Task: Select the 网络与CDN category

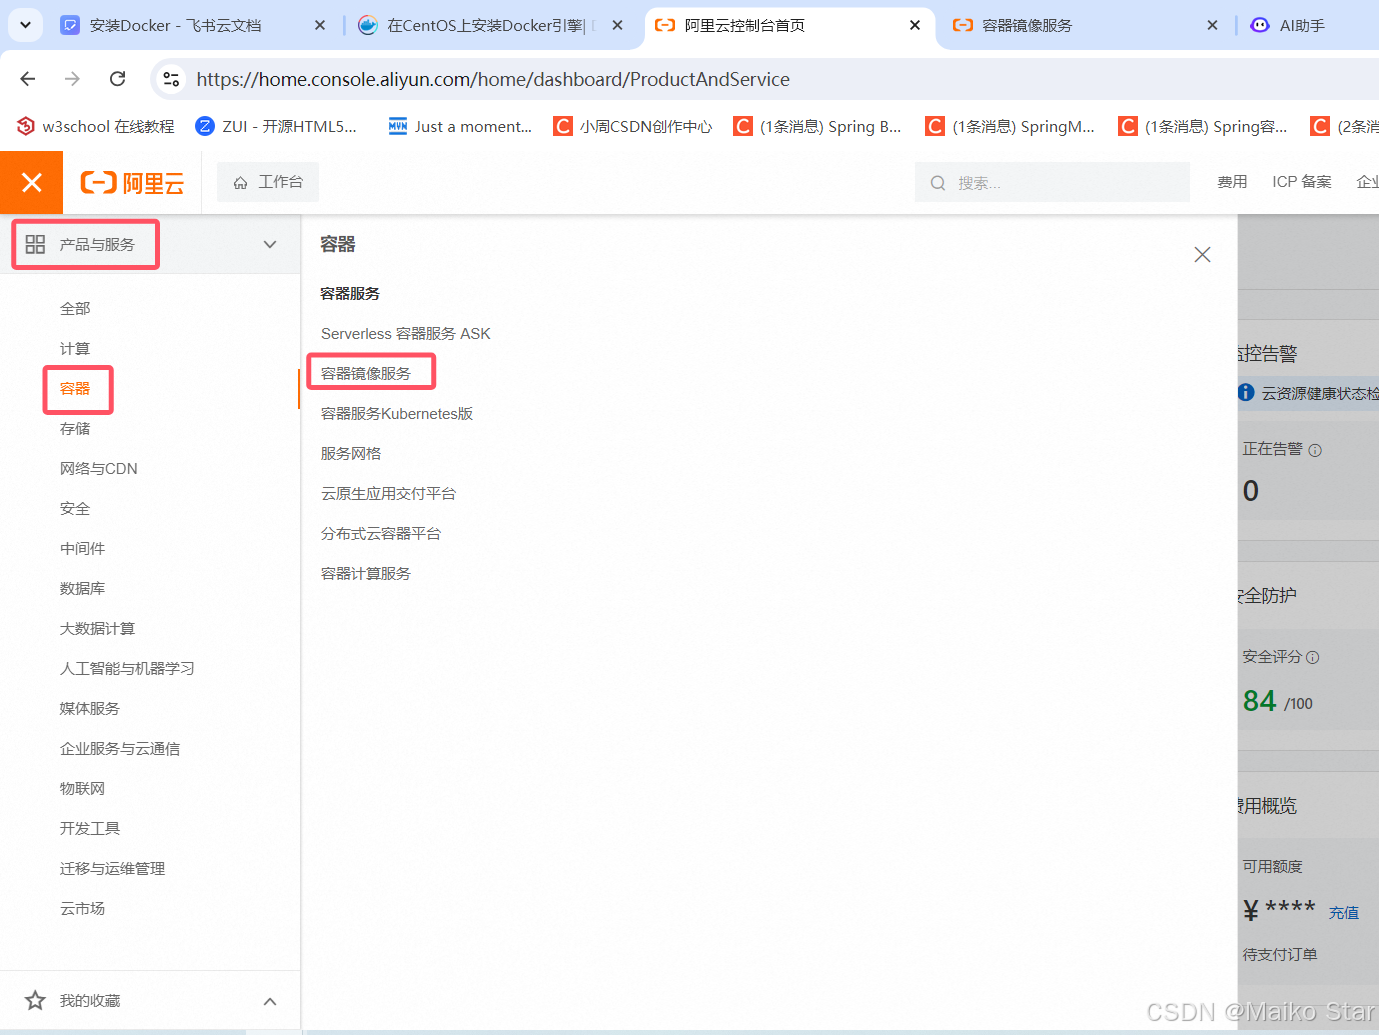Action: (x=99, y=469)
